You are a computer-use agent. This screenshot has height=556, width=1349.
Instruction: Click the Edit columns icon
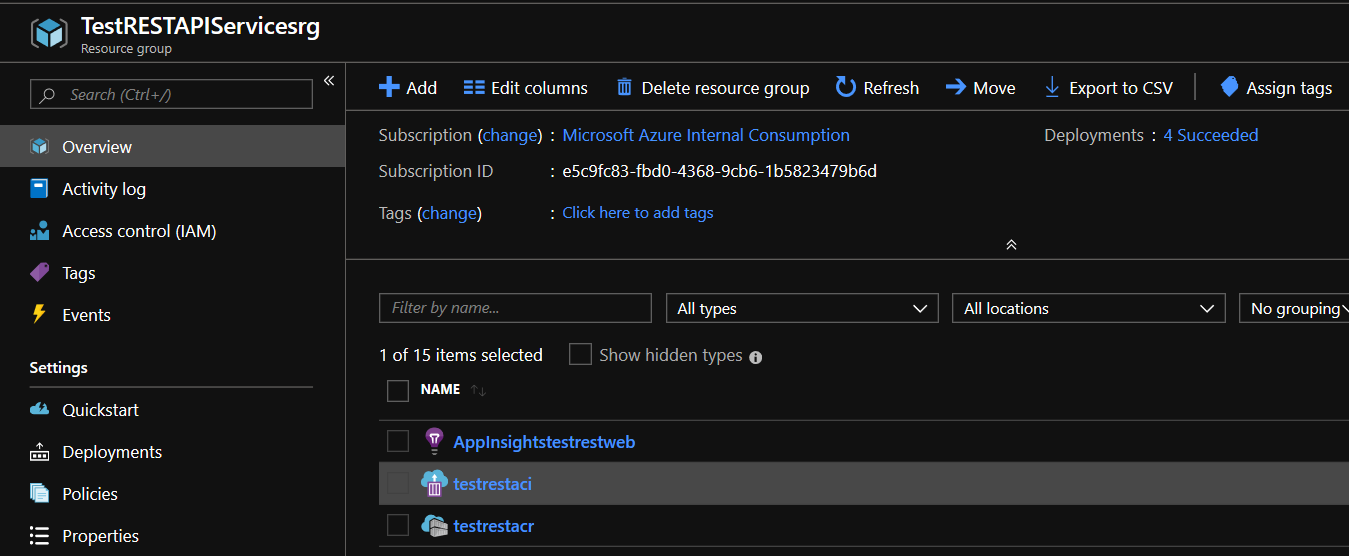(474, 88)
